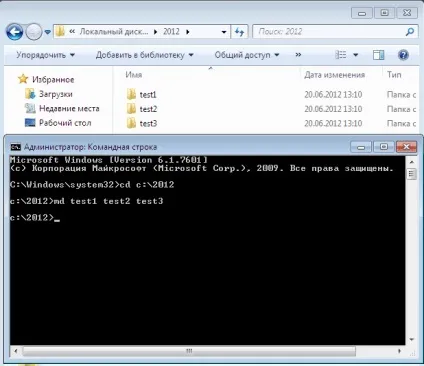Show more toolbar commands via chevrons
Viewport: 424px width, 366px height.
coord(298,55)
